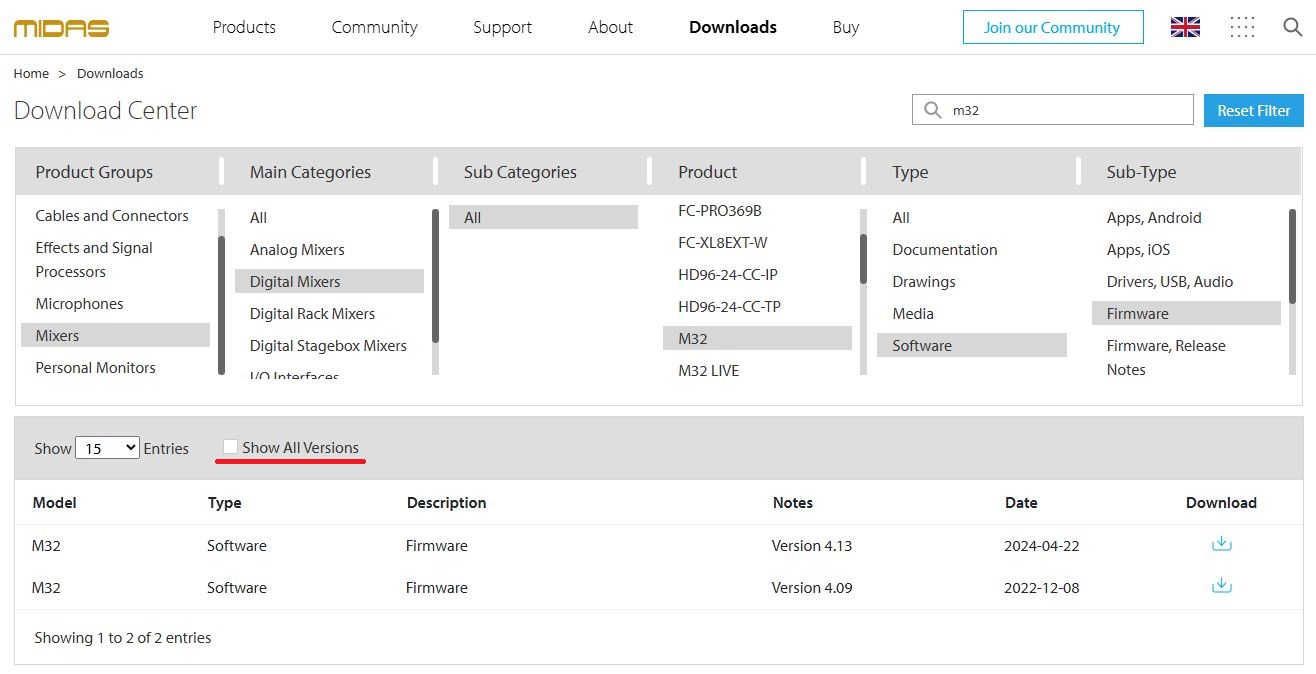Image resolution: width=1316 pixels, height=674 pixels.
Task: Open the Buy menu
Action: click(x=845, y=27)
